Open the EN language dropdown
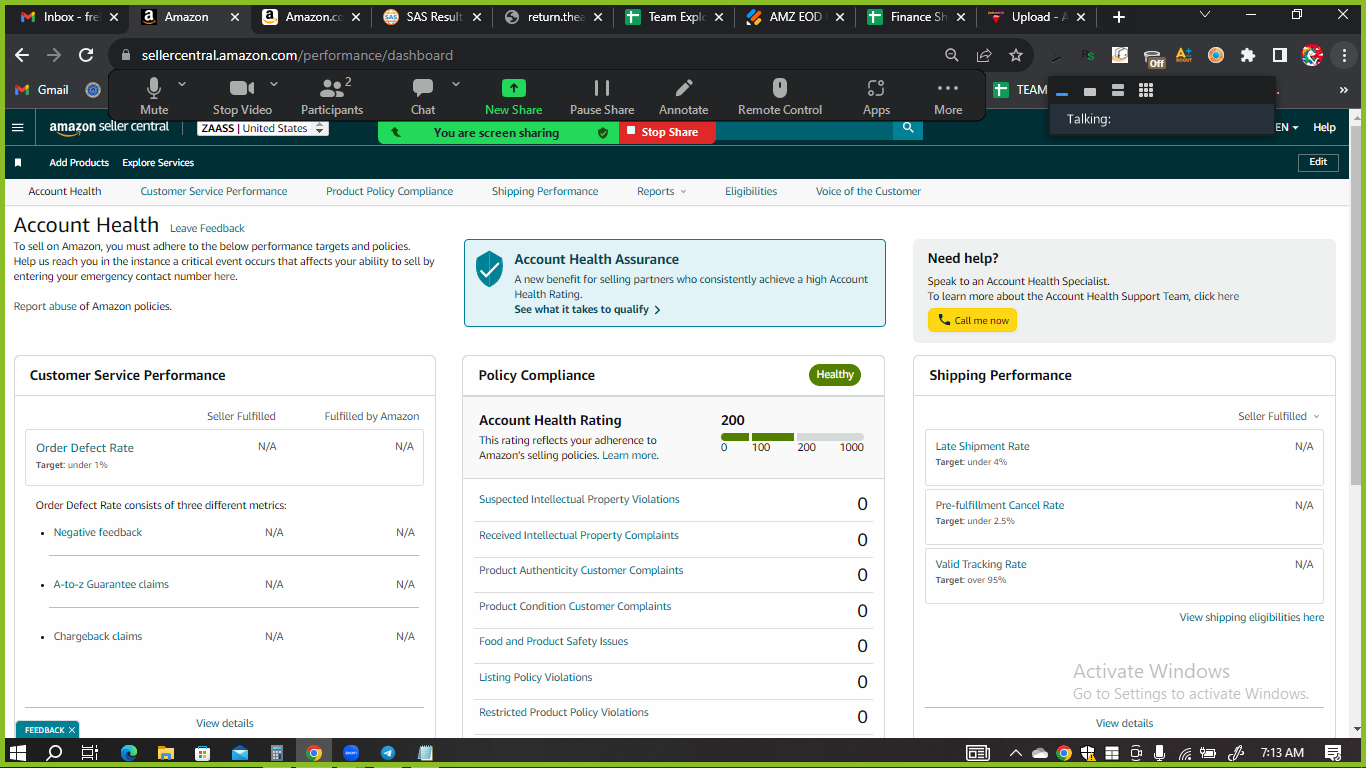1366x768 pixels. (1287, 128)
